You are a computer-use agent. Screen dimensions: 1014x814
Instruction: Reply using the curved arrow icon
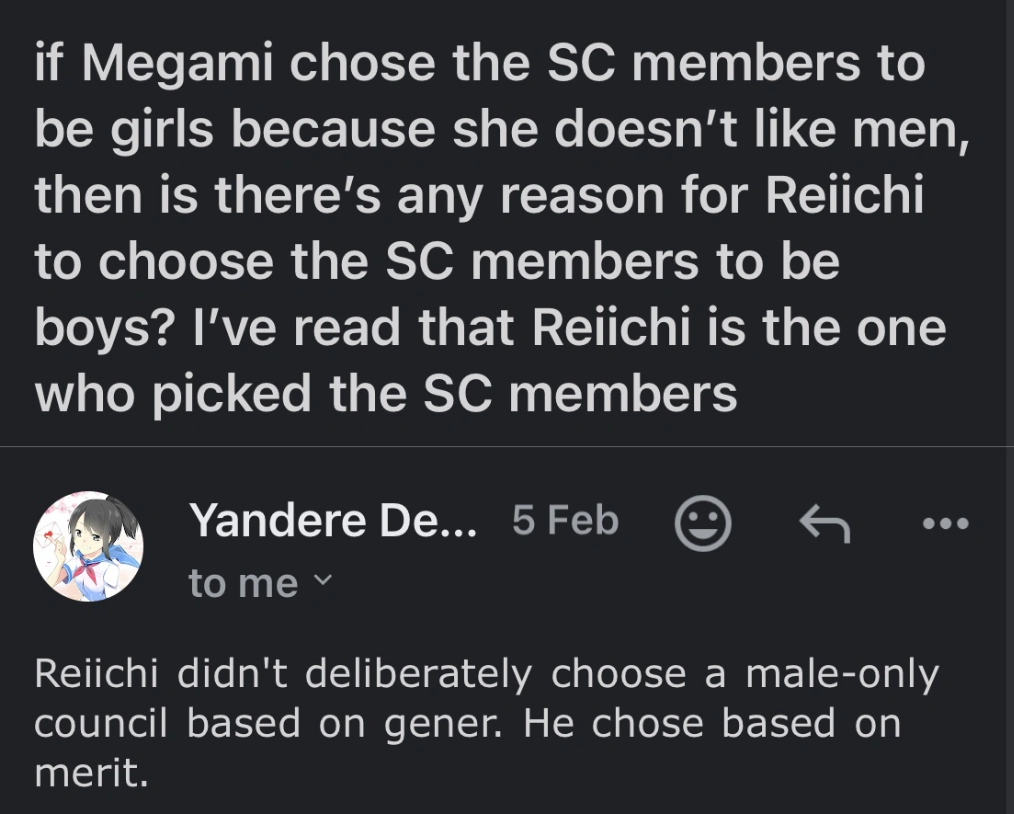[824, 524]
